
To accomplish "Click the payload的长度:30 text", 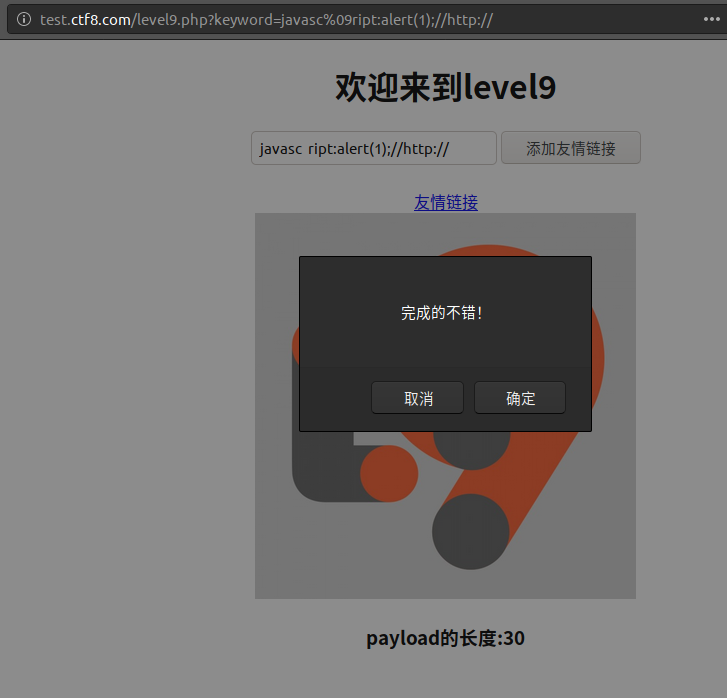I will [x=445, y=638].
